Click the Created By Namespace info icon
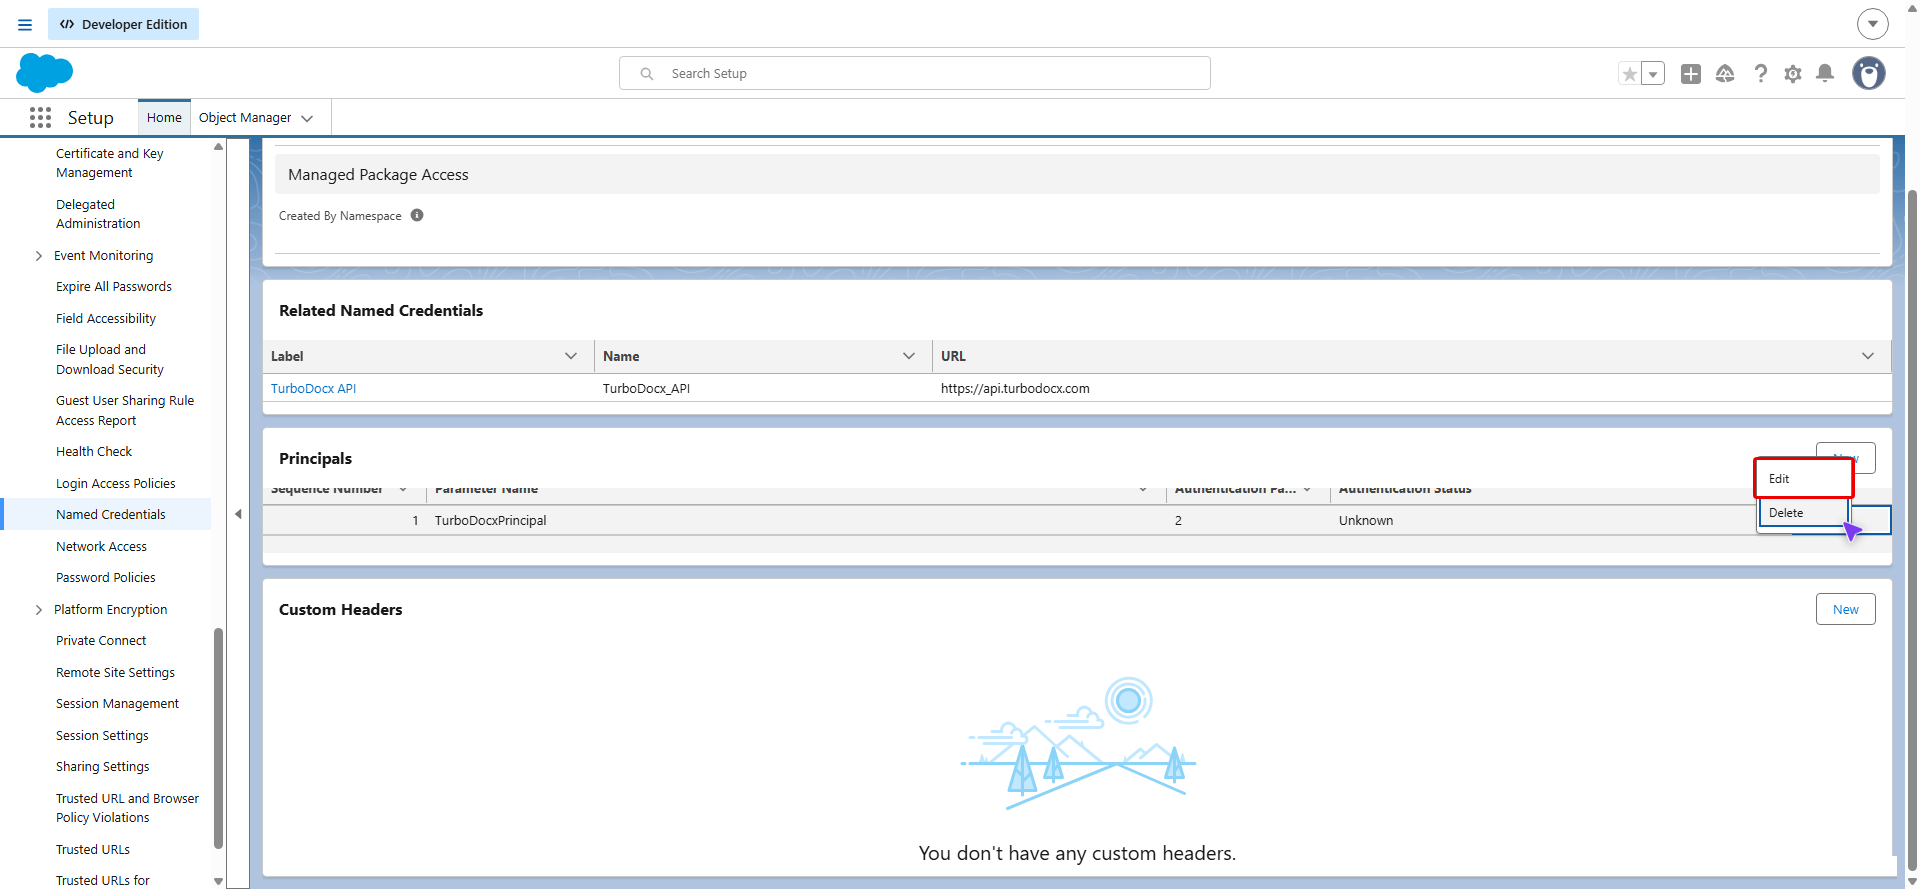 pyautogui.click(x=417, y=215)
